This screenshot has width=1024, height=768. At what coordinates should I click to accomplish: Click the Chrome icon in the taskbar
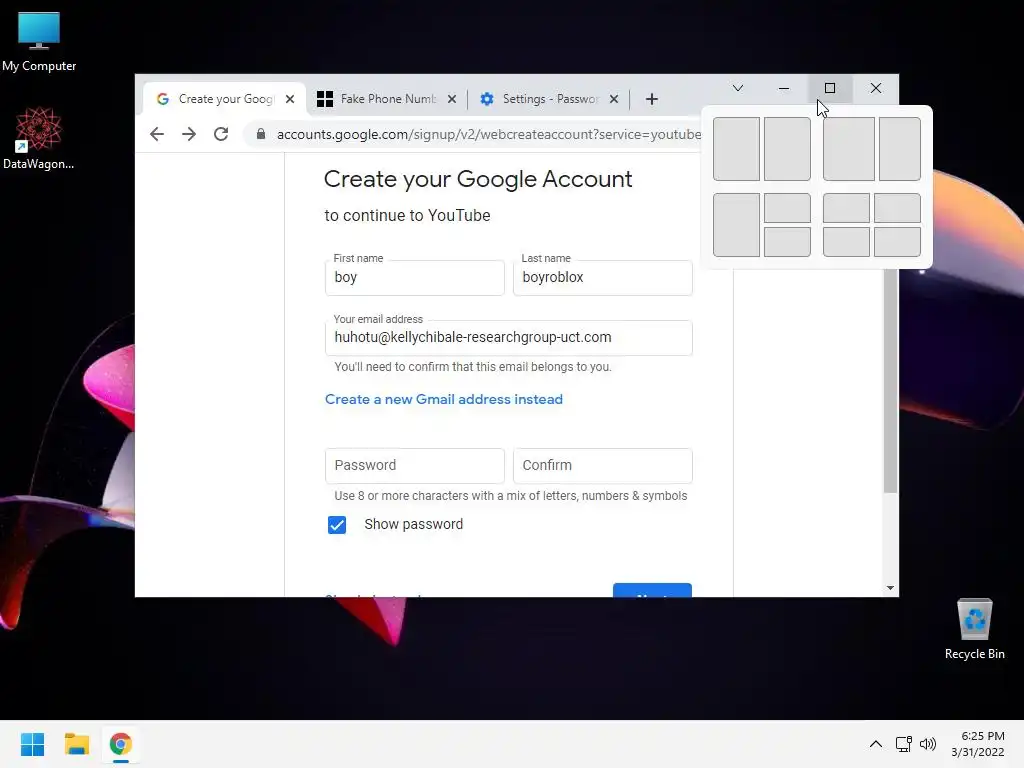(x=121, y=744)
